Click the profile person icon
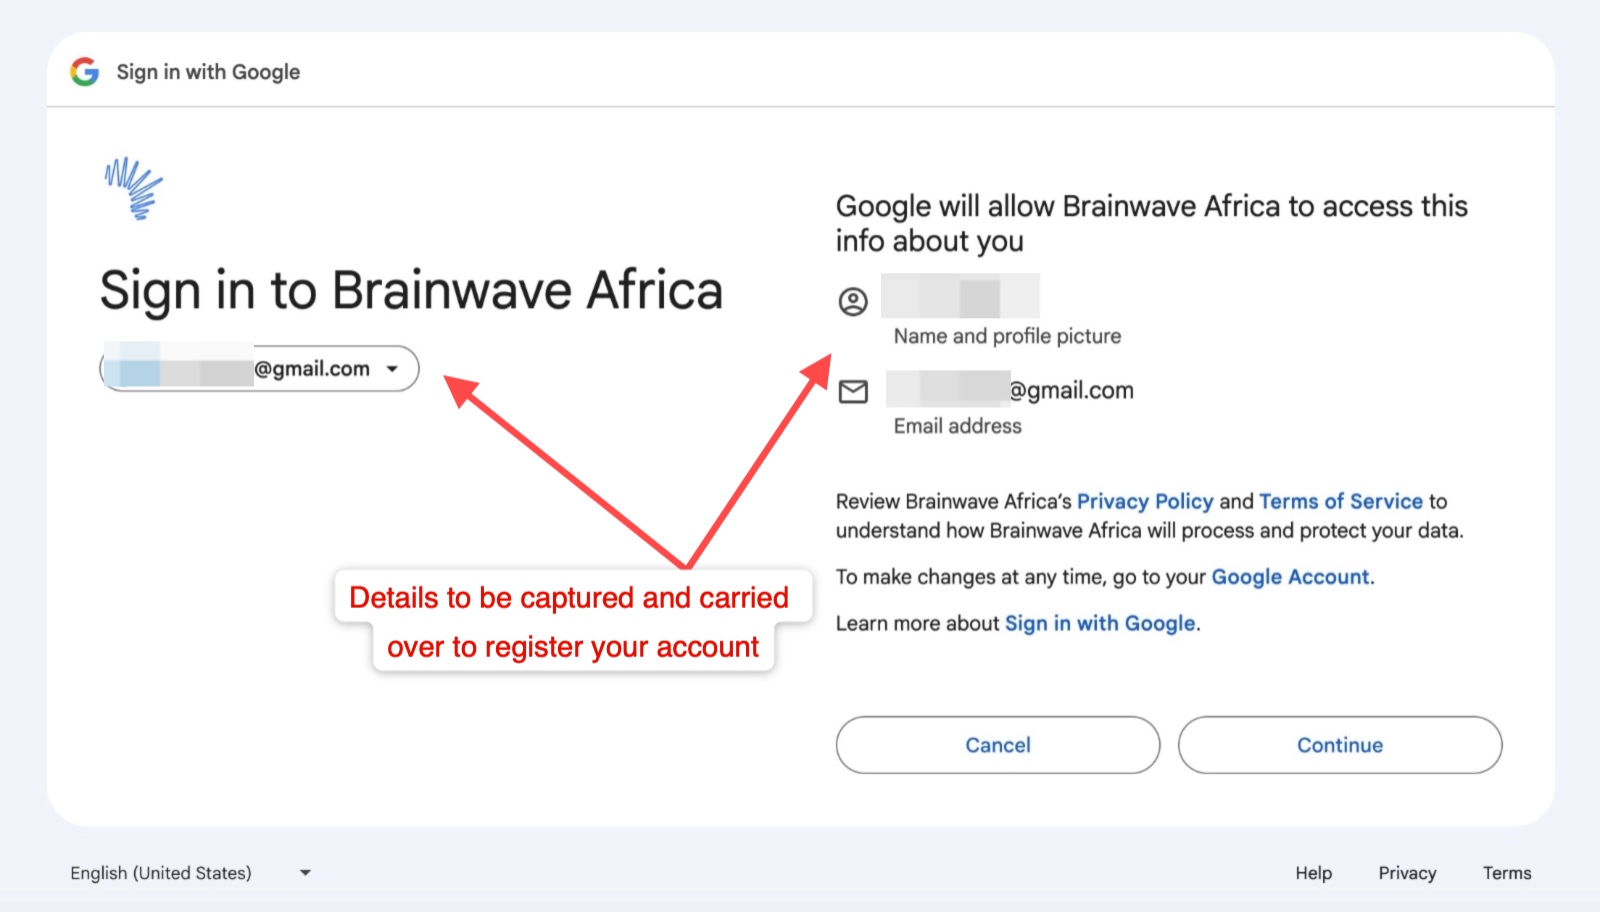 853,301
